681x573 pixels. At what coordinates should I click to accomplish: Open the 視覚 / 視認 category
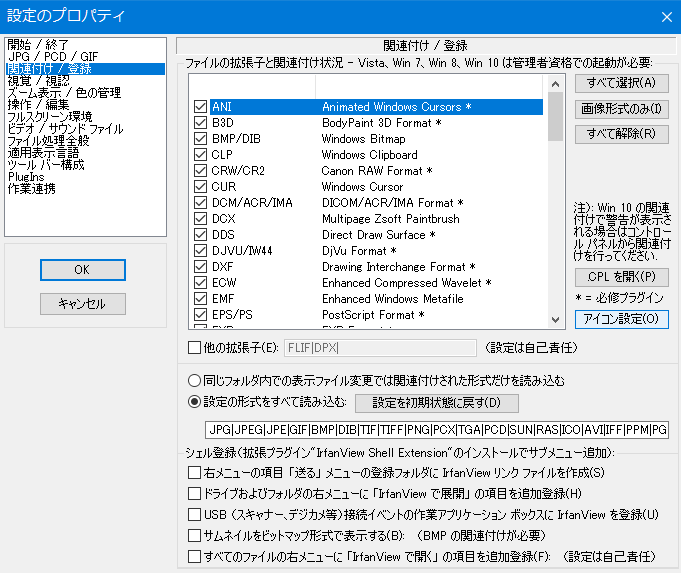38,81
